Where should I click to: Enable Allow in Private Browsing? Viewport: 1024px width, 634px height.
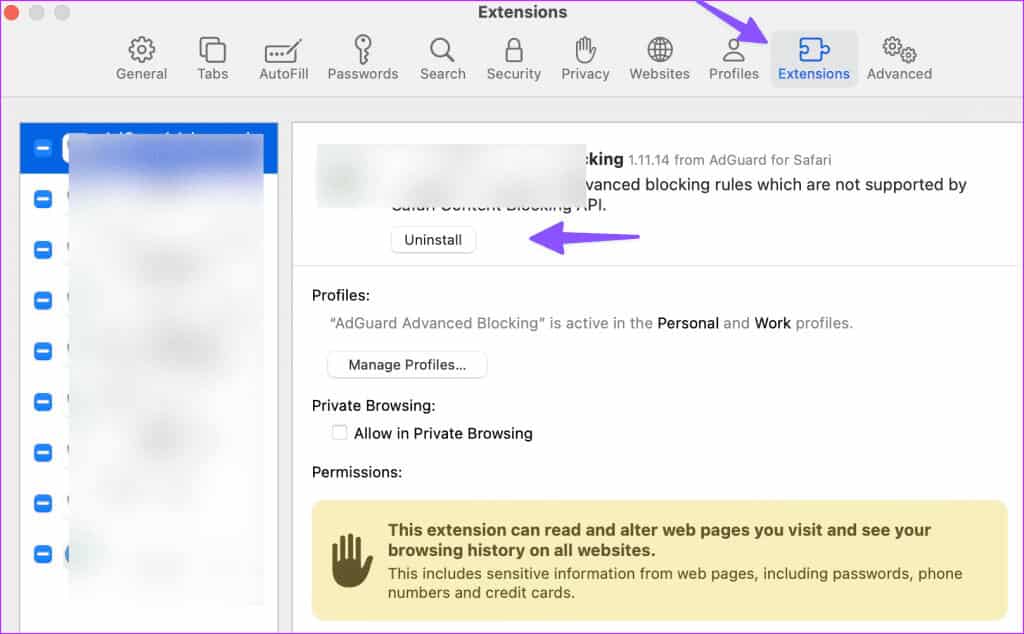click(340, 433)
